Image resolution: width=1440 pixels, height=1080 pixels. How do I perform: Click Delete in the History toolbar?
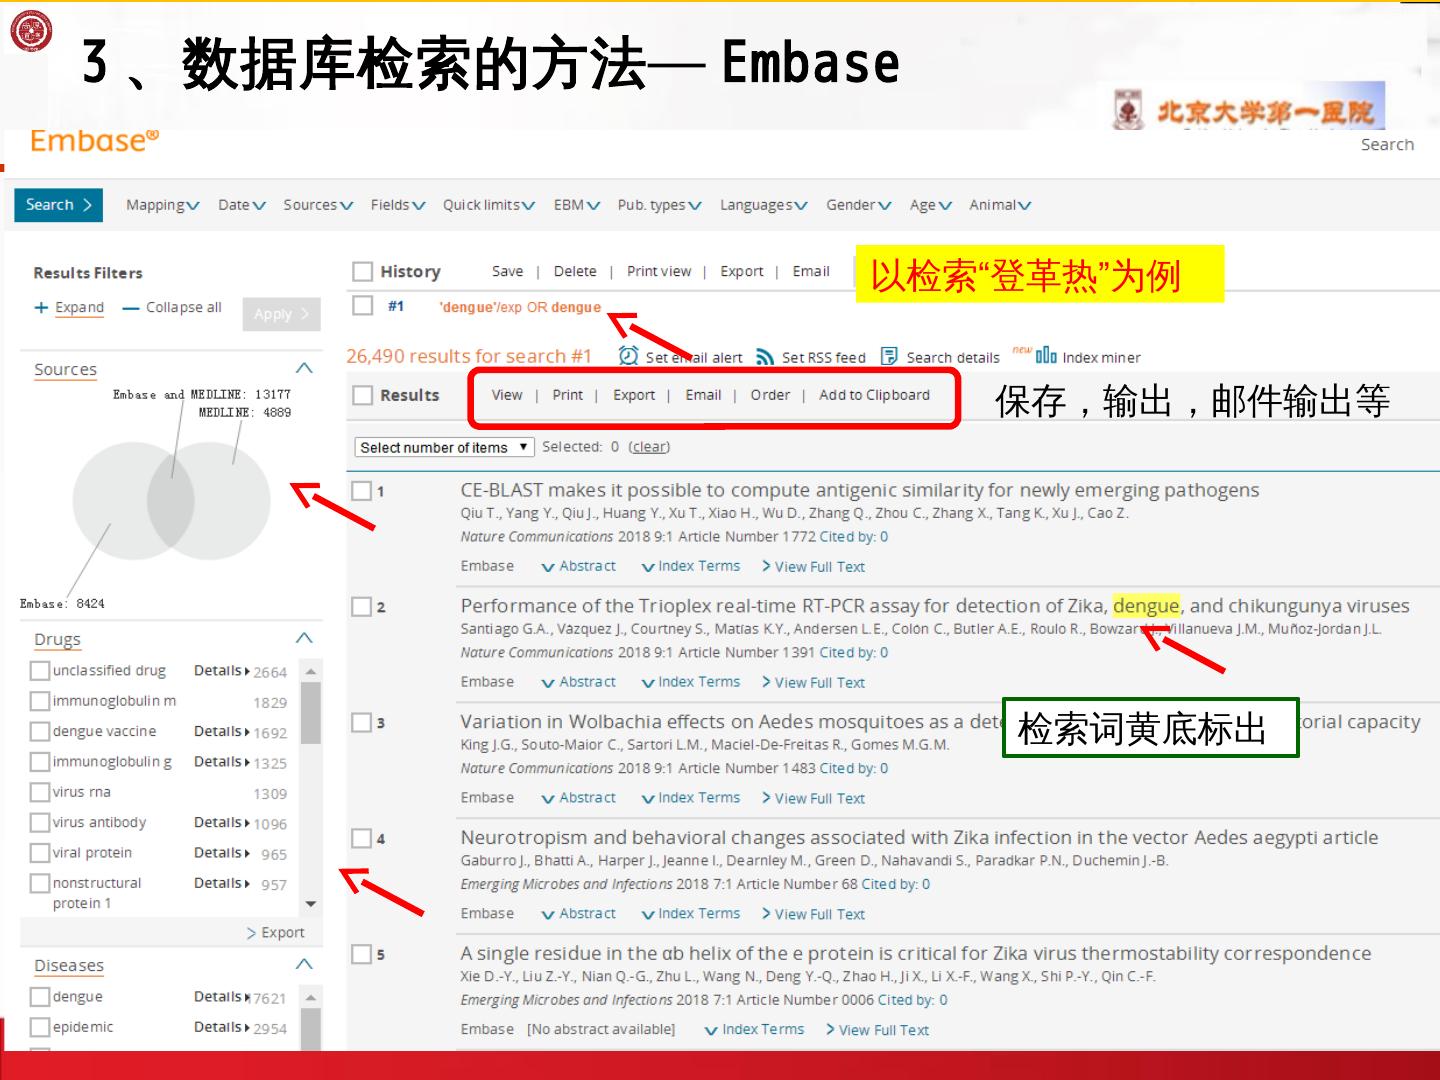point(575,271)
